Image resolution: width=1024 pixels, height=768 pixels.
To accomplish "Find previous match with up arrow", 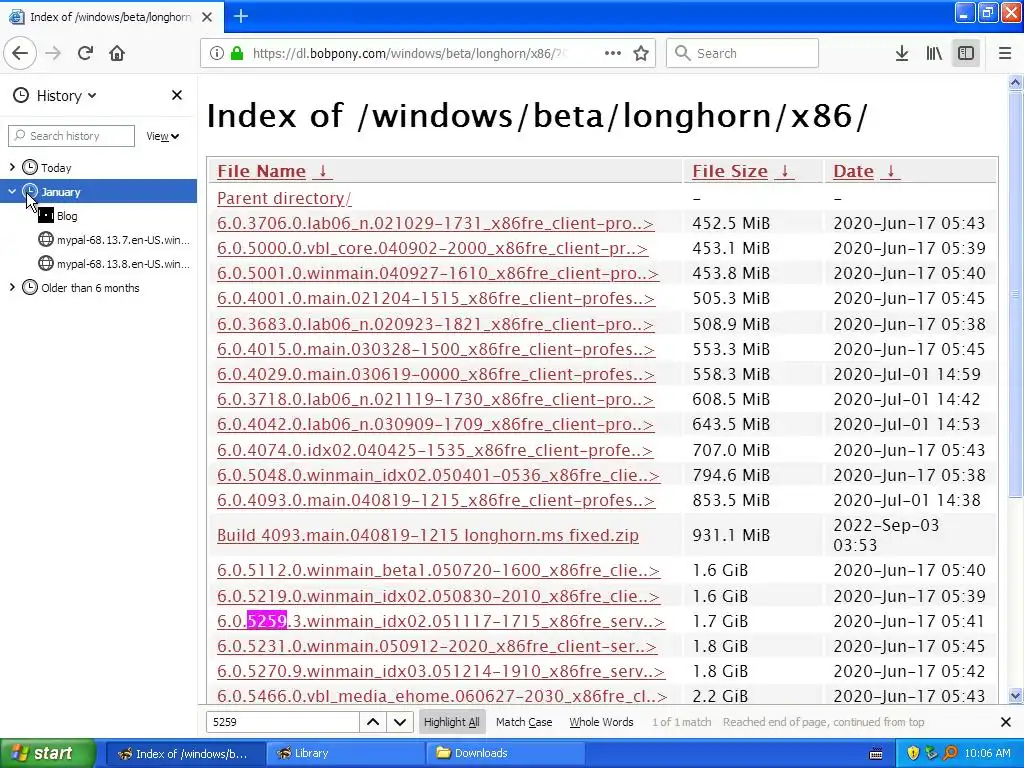I will [373, 722].
